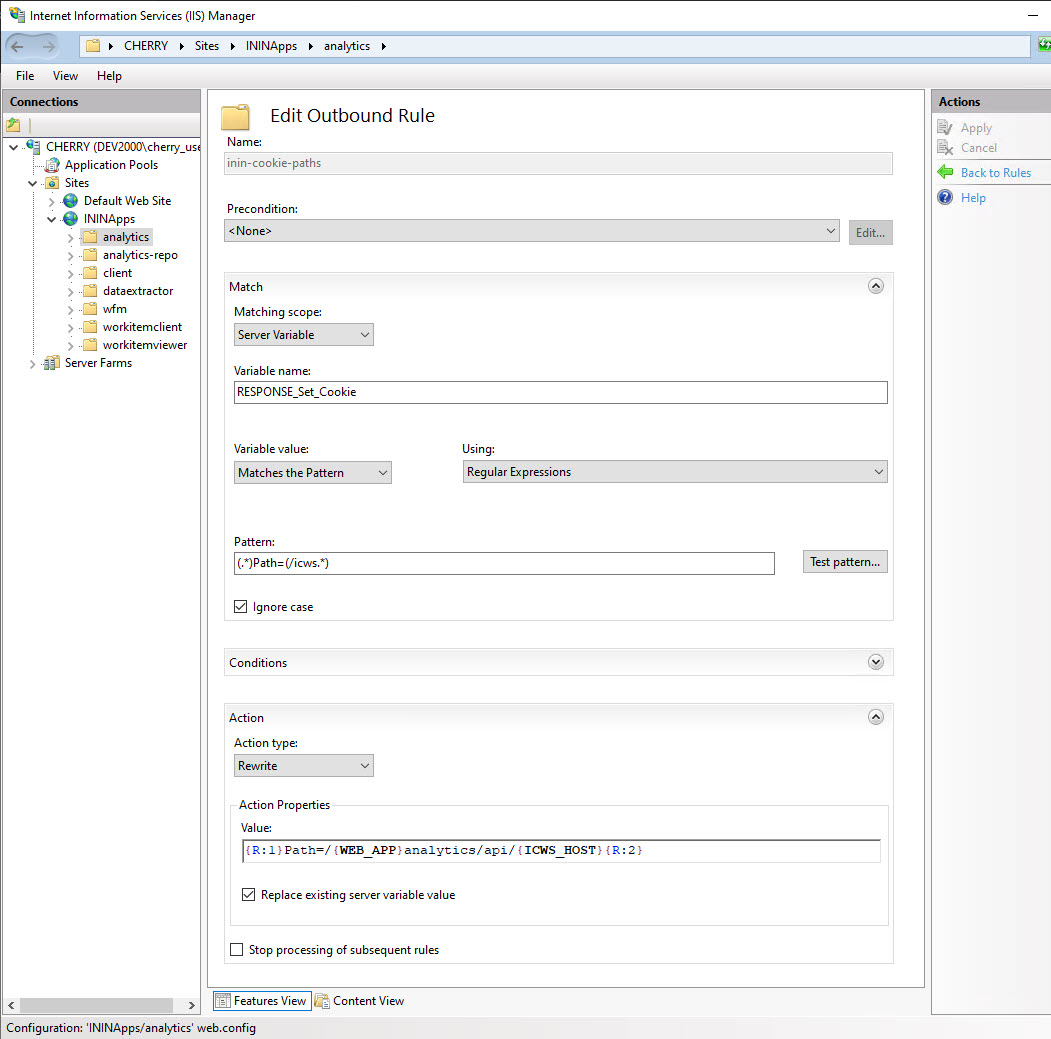The width and height of the screenshot is (1051, 1039).
Task: Click the home folder icon in the breadcrumb bar
Action: (x=95, y=45)
